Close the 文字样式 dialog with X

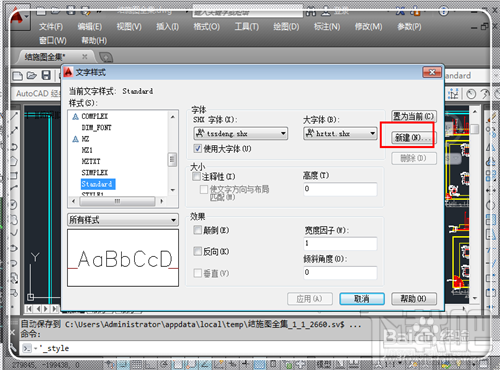(432, 72)
